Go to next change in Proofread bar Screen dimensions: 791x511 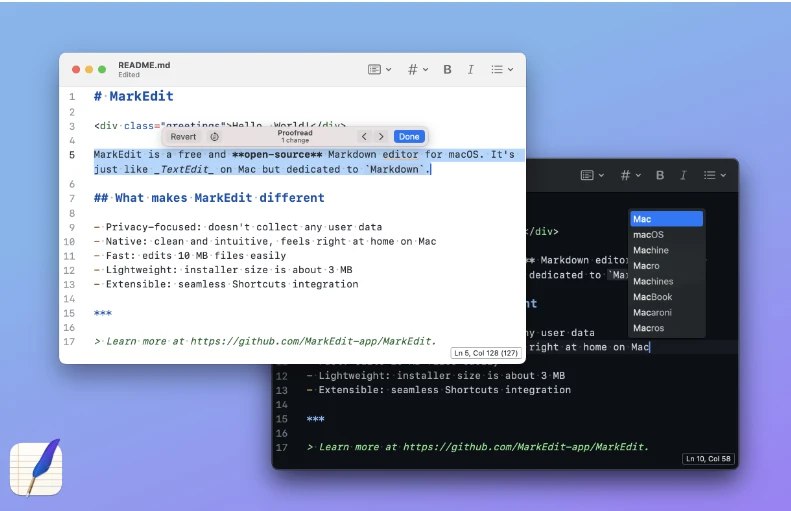tap(381, 136)
